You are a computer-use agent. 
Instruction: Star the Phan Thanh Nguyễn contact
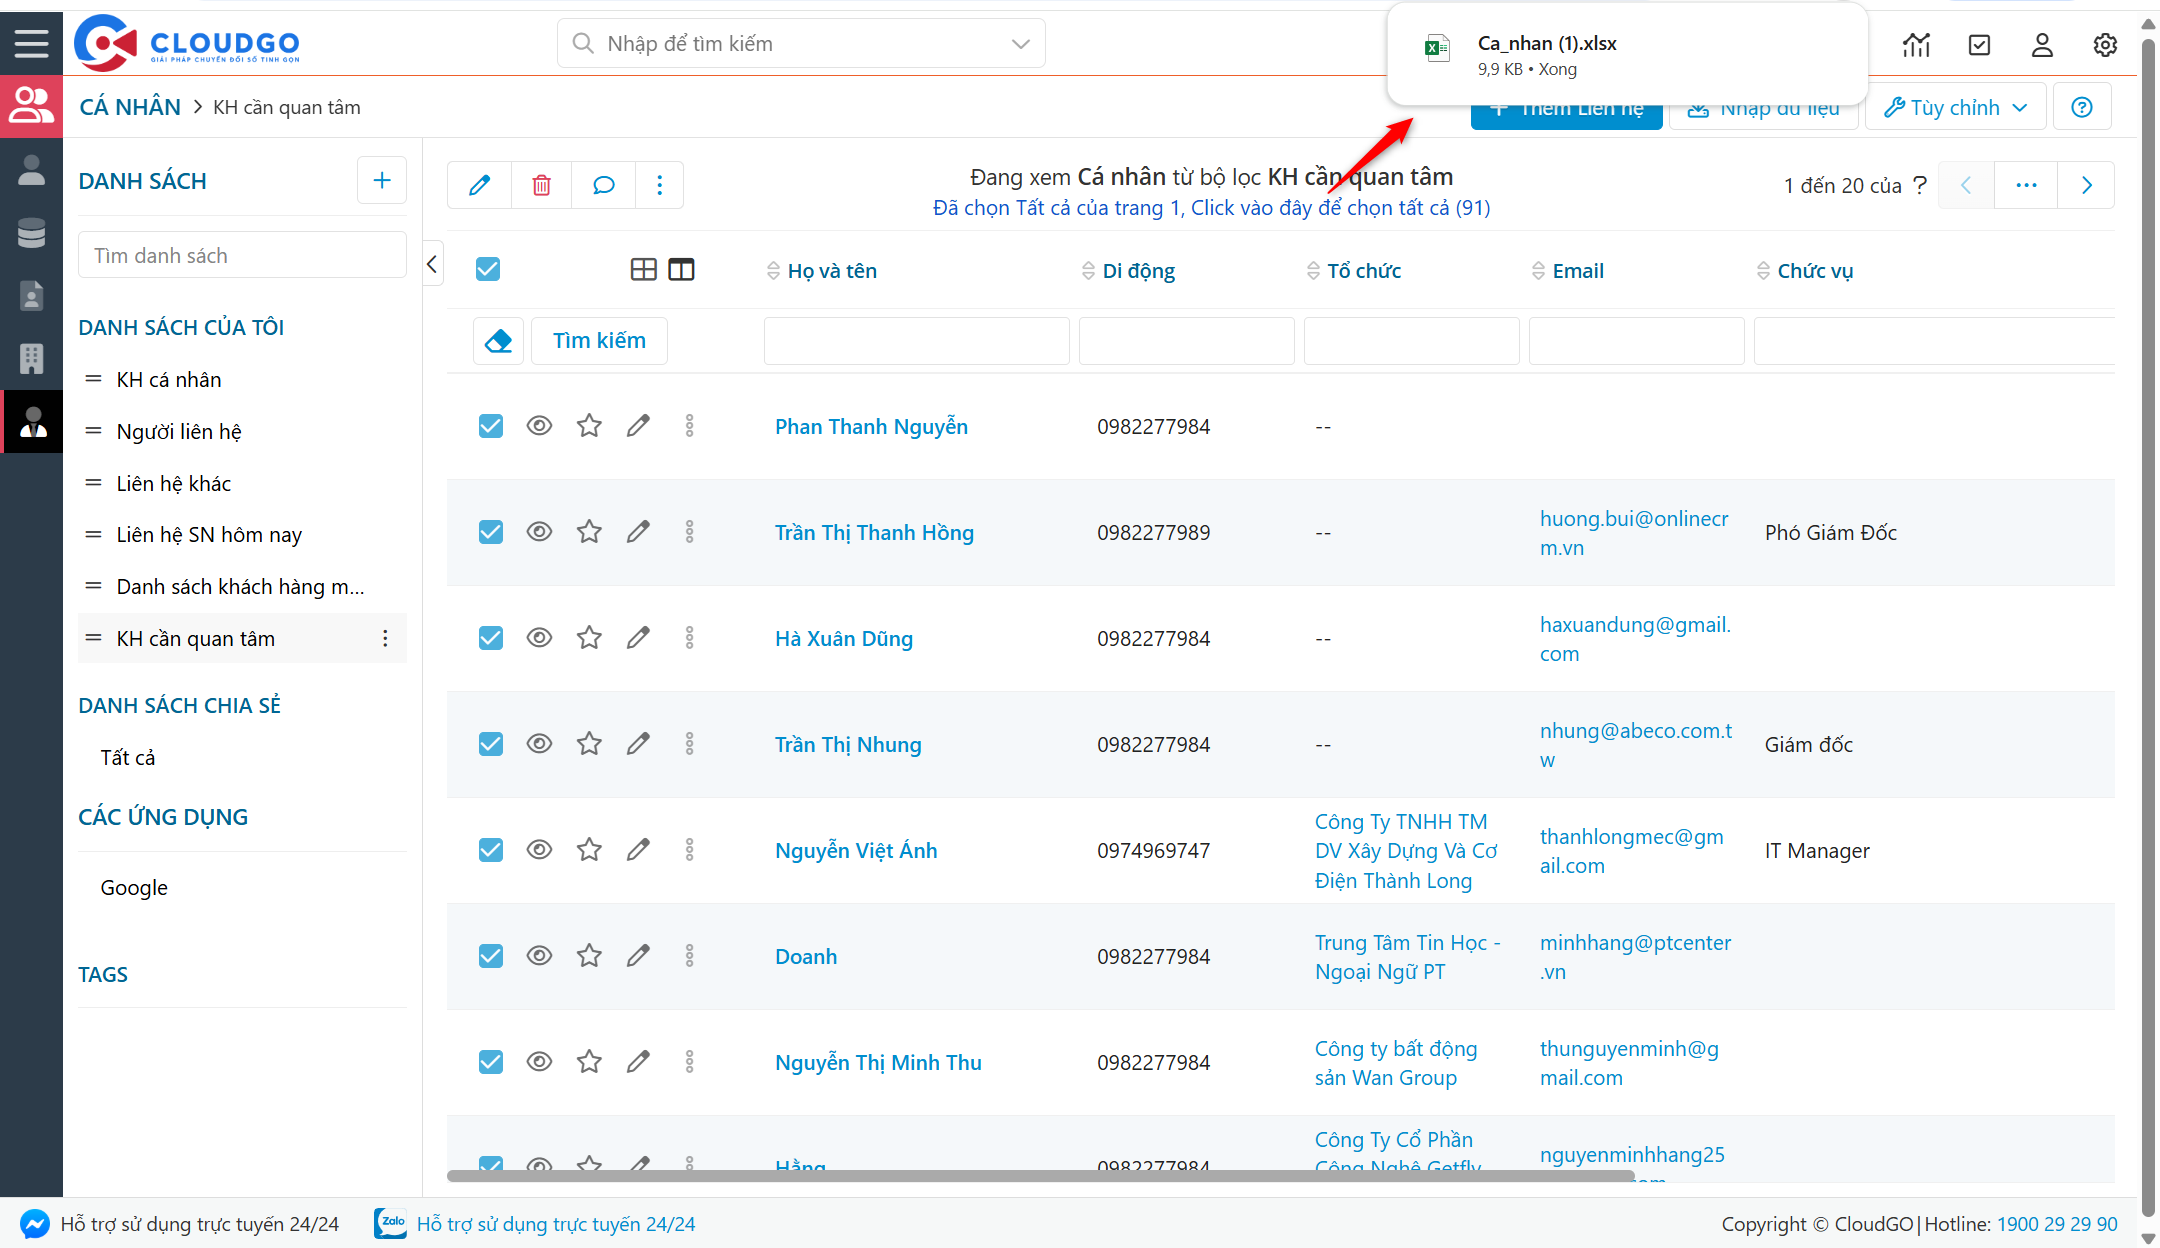pos(589,426)
